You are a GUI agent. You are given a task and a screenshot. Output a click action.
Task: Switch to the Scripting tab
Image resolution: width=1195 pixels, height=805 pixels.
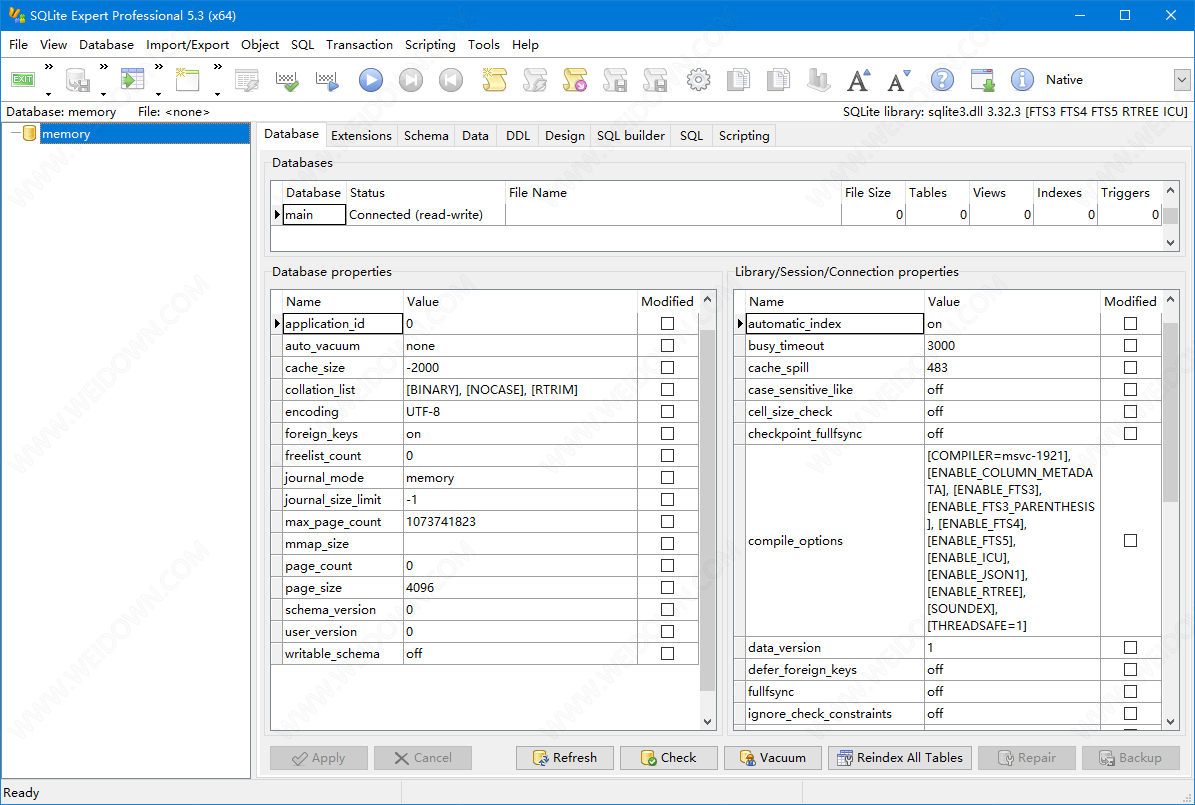(x=744, y=136)
